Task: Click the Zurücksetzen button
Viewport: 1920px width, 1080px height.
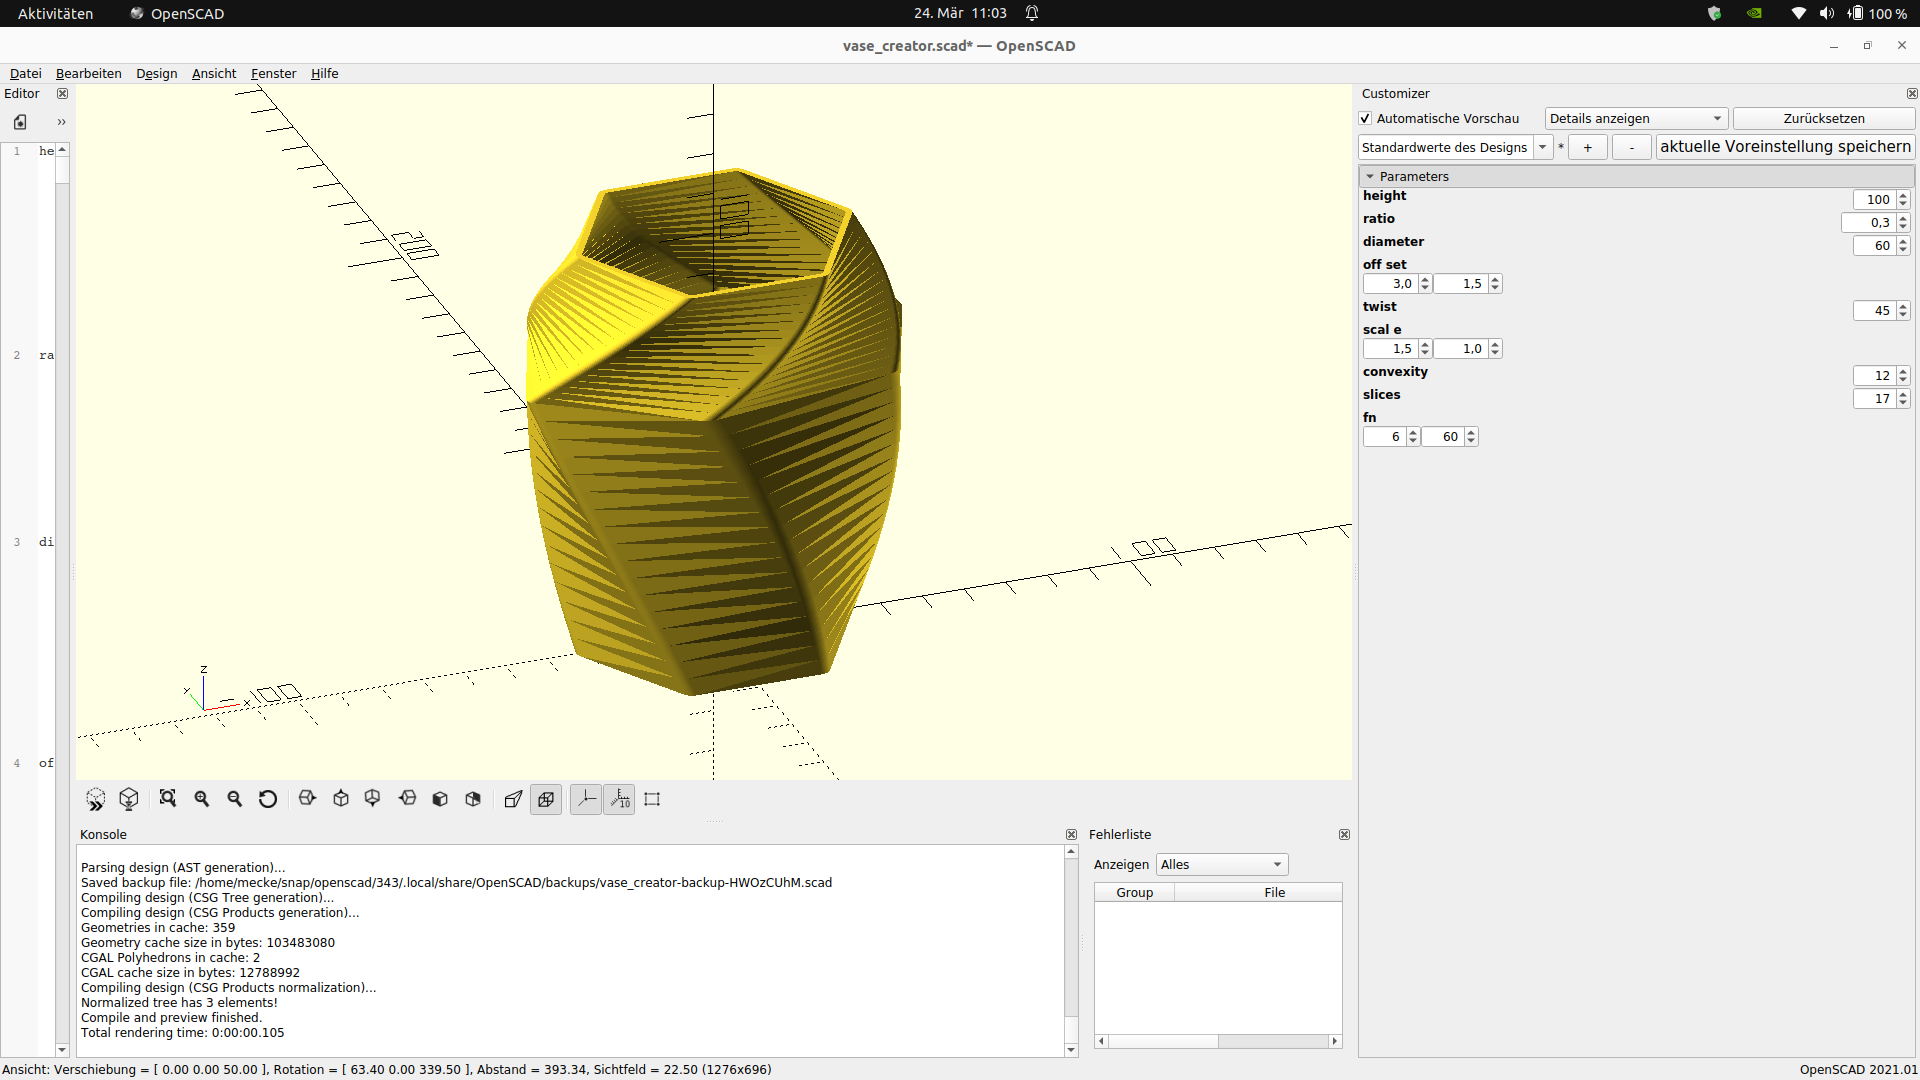Action: (x=1822, y=118)
